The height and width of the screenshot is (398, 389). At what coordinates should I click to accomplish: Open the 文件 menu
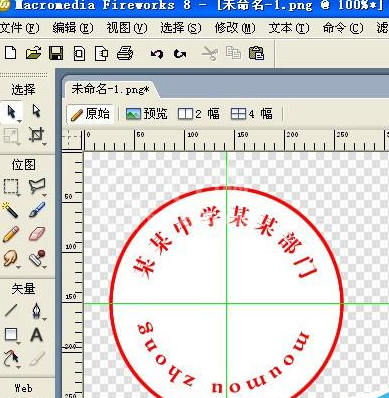click(20, 28)
